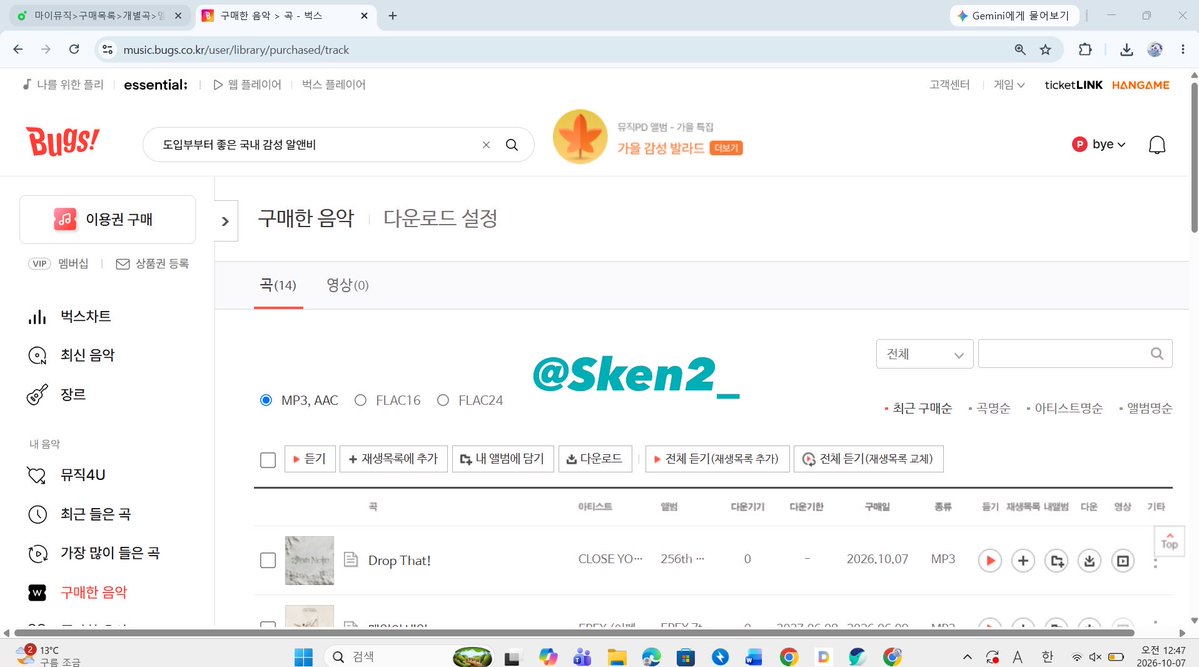The height and width of the screenshot is (667, 1199).
Task: Open the 전체 filter dropdown
Action: click(924, 354)
